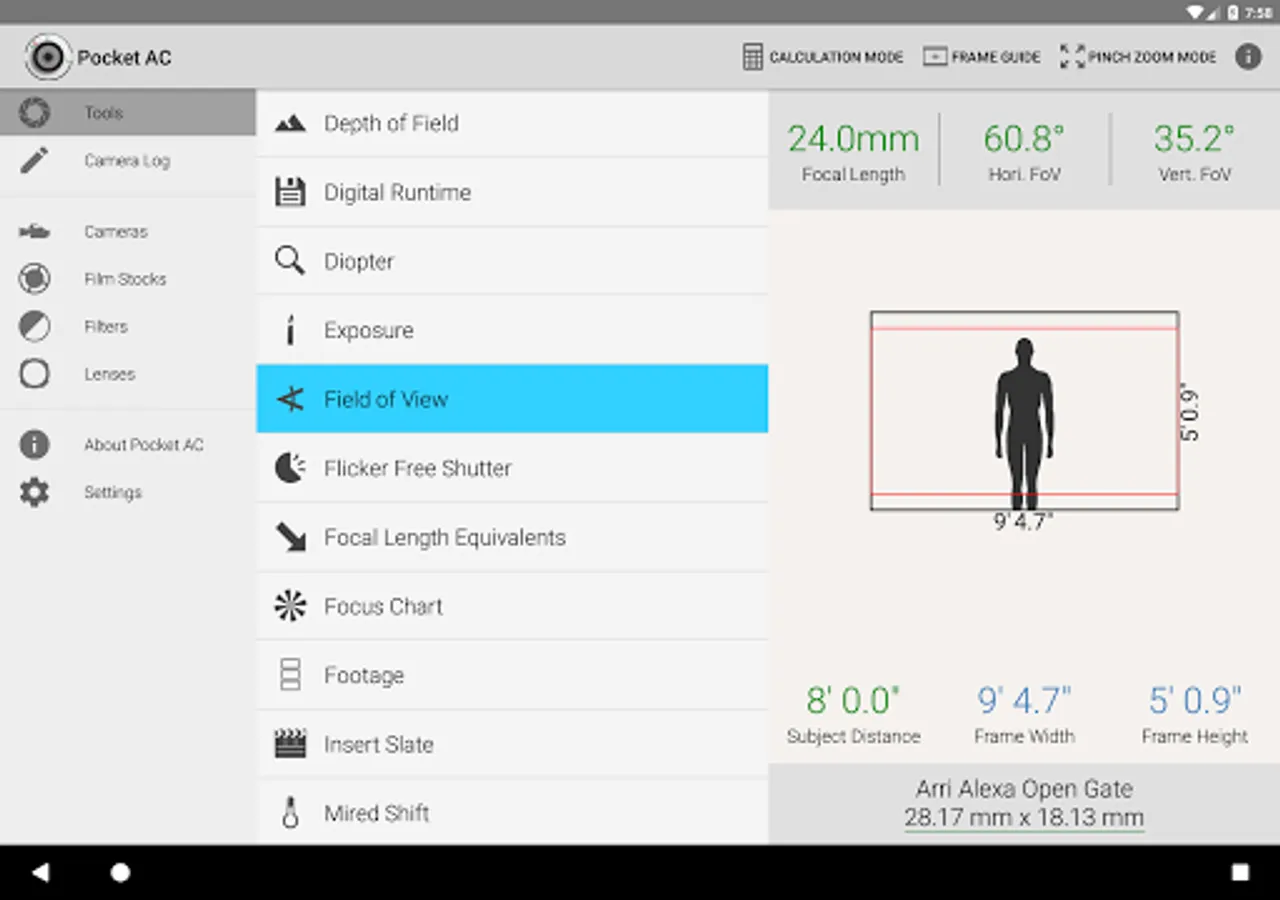The height and width of the screenshot is (900, 1280).
Task: Select the Digital Runtime tool
Action: coord(512,192)
